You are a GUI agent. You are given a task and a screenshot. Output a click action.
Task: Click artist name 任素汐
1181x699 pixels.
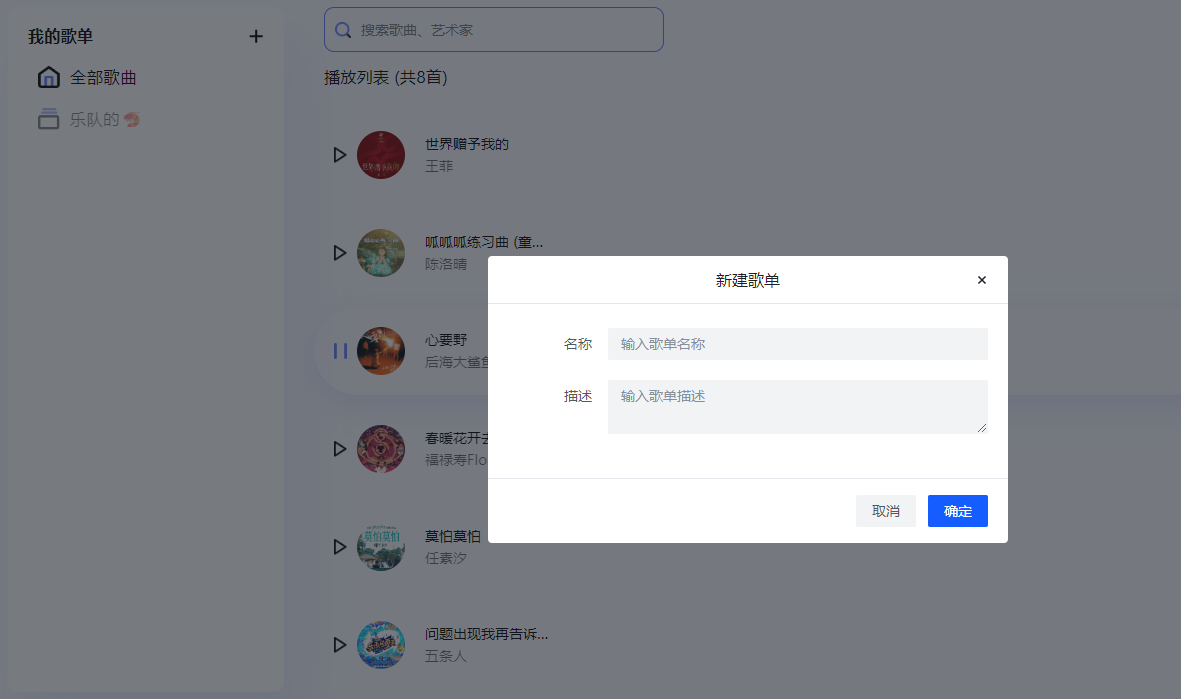(446, 558)
